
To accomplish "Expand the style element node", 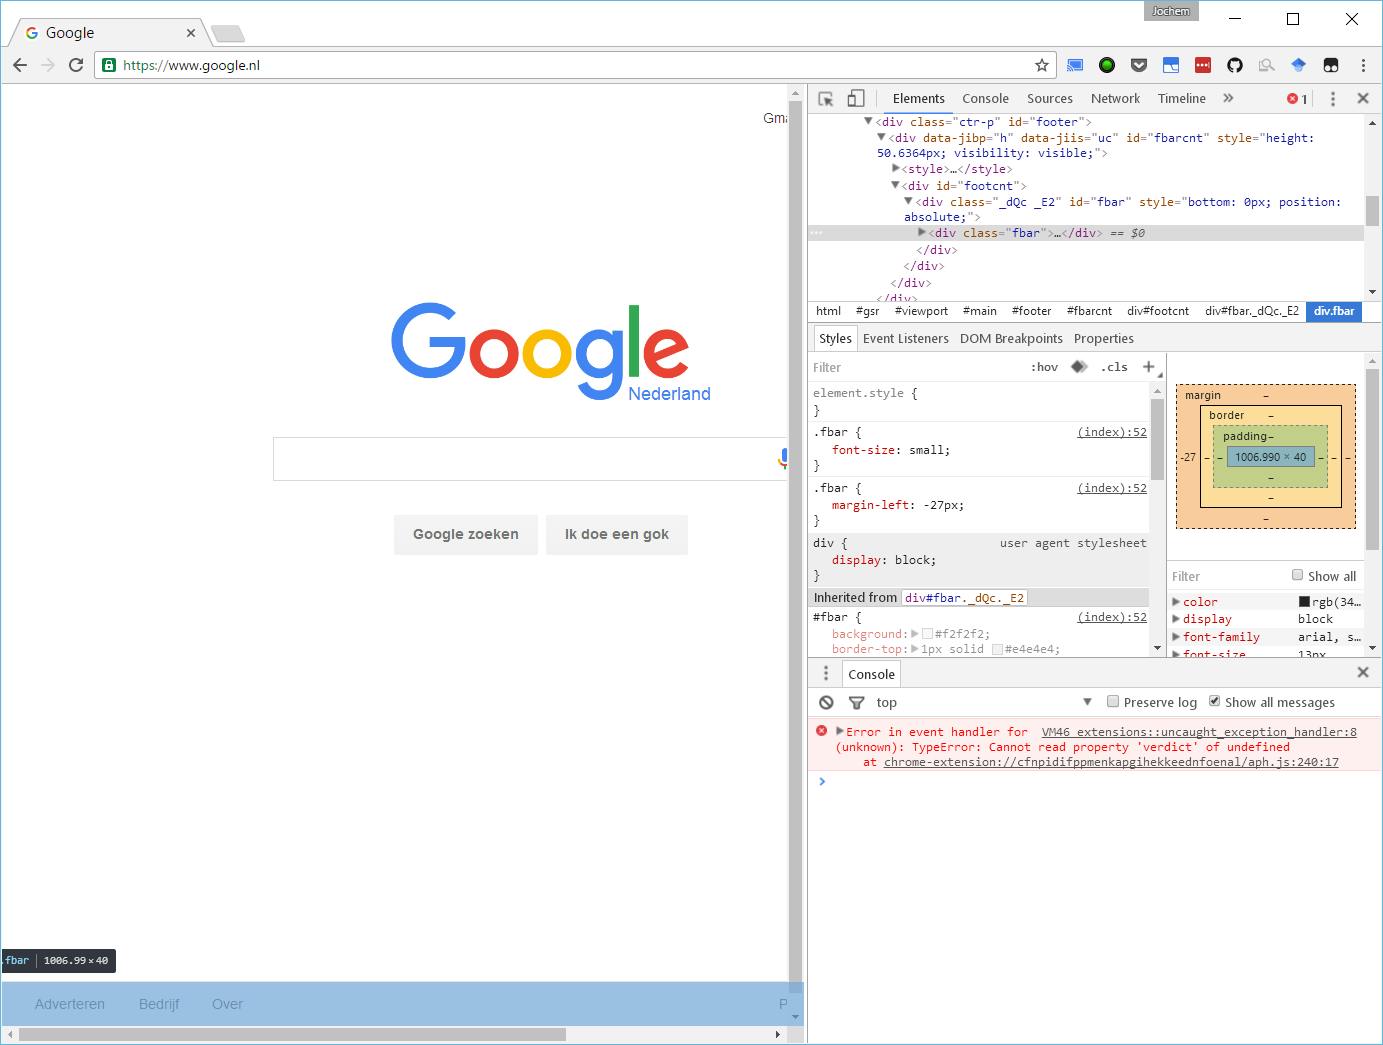I will (896, 168).
